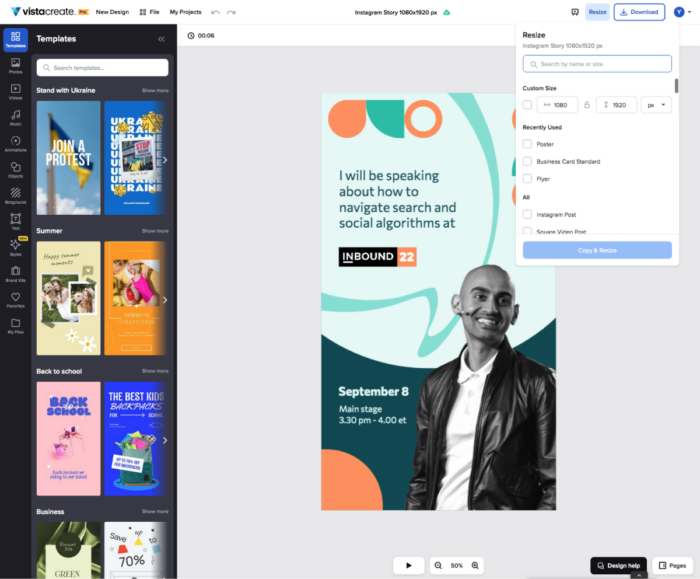The height and width of the screenshot is (579, 700).
Task: Open the Pages panel
Action: [x=673, y=566]
